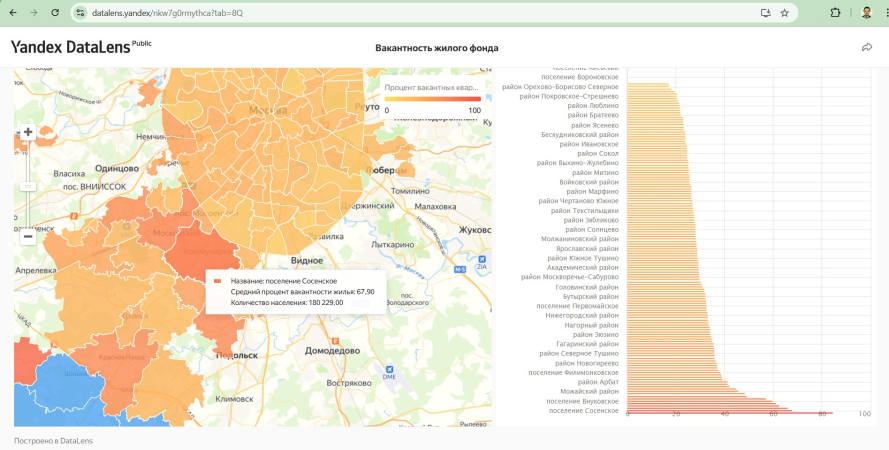Click the site info icon in address bar
Viewport: 889px width, 450px height.
pyautogui.click(x=84, y=13)
